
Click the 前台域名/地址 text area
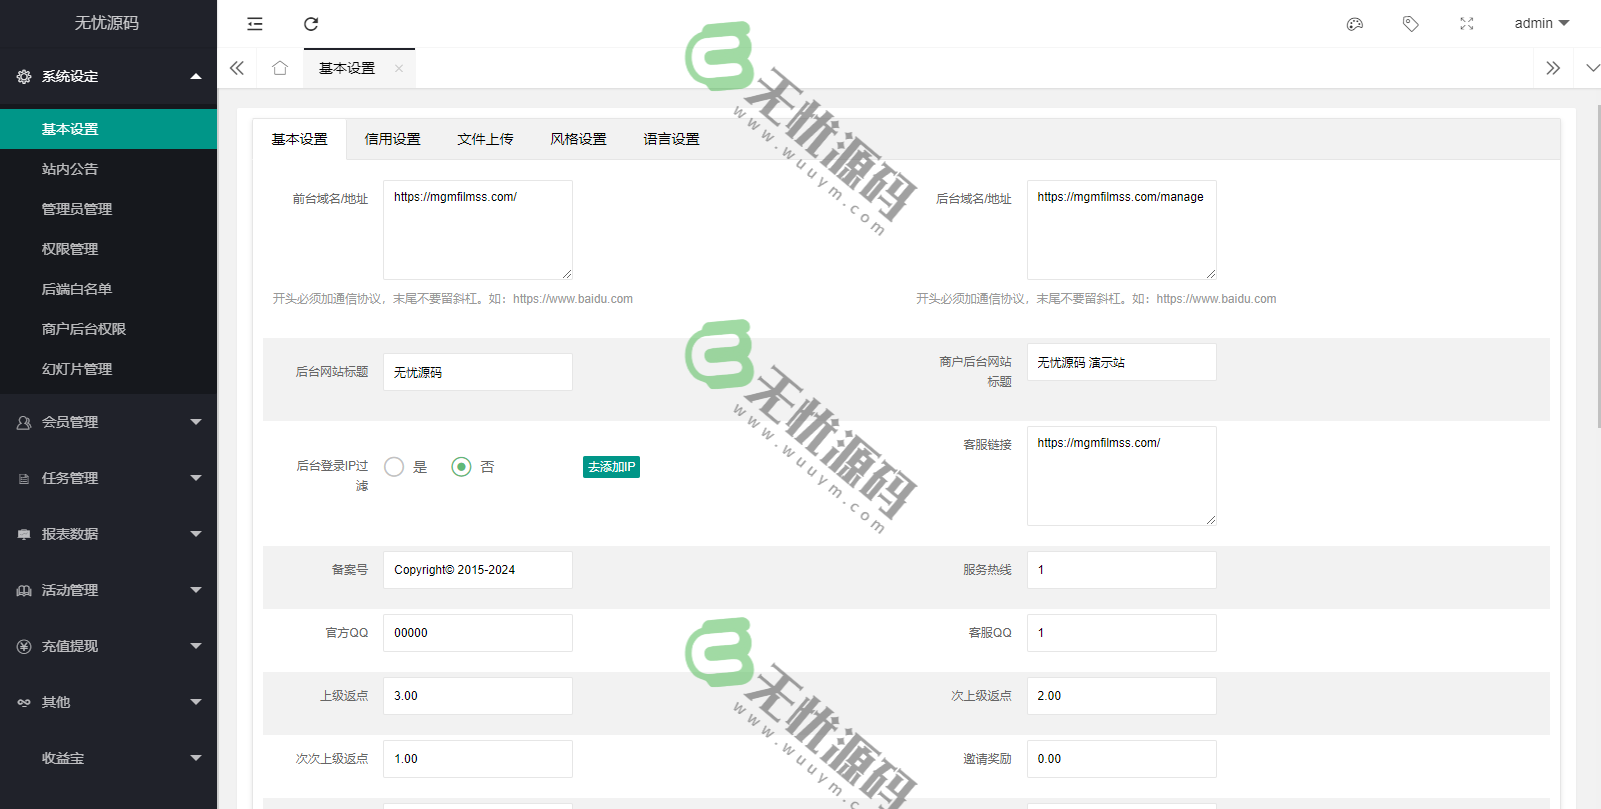(x=478, y=230)
